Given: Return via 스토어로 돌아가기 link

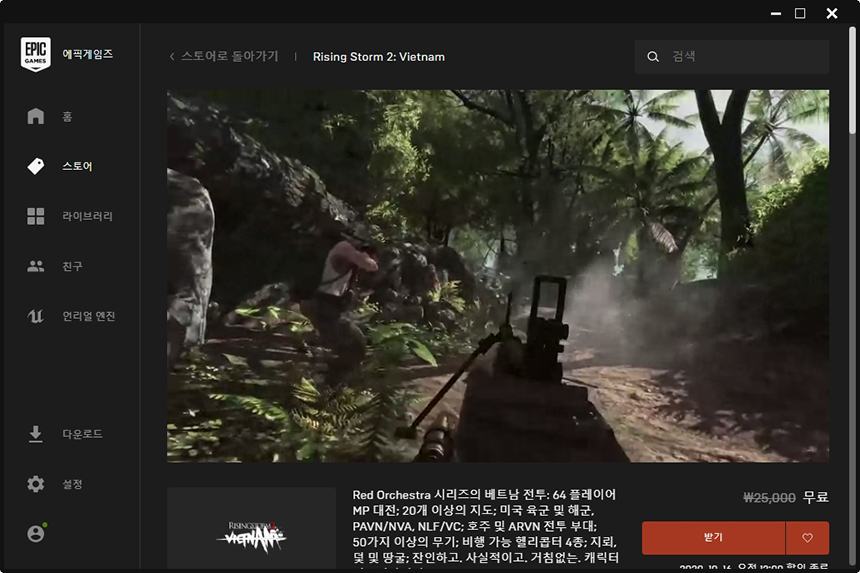Looking at the screenshot, I should pyautogui.click(x=230, y=56).
